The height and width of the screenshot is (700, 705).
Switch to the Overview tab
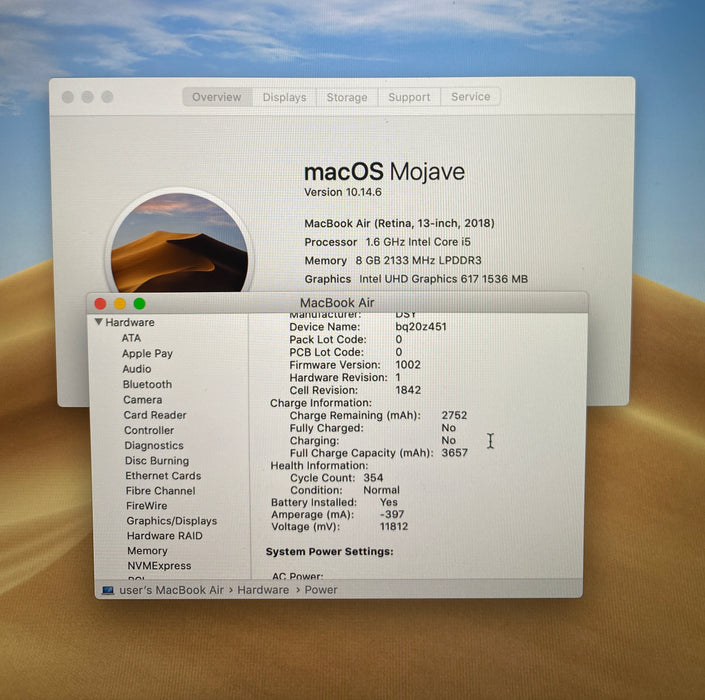coord(217,97)
